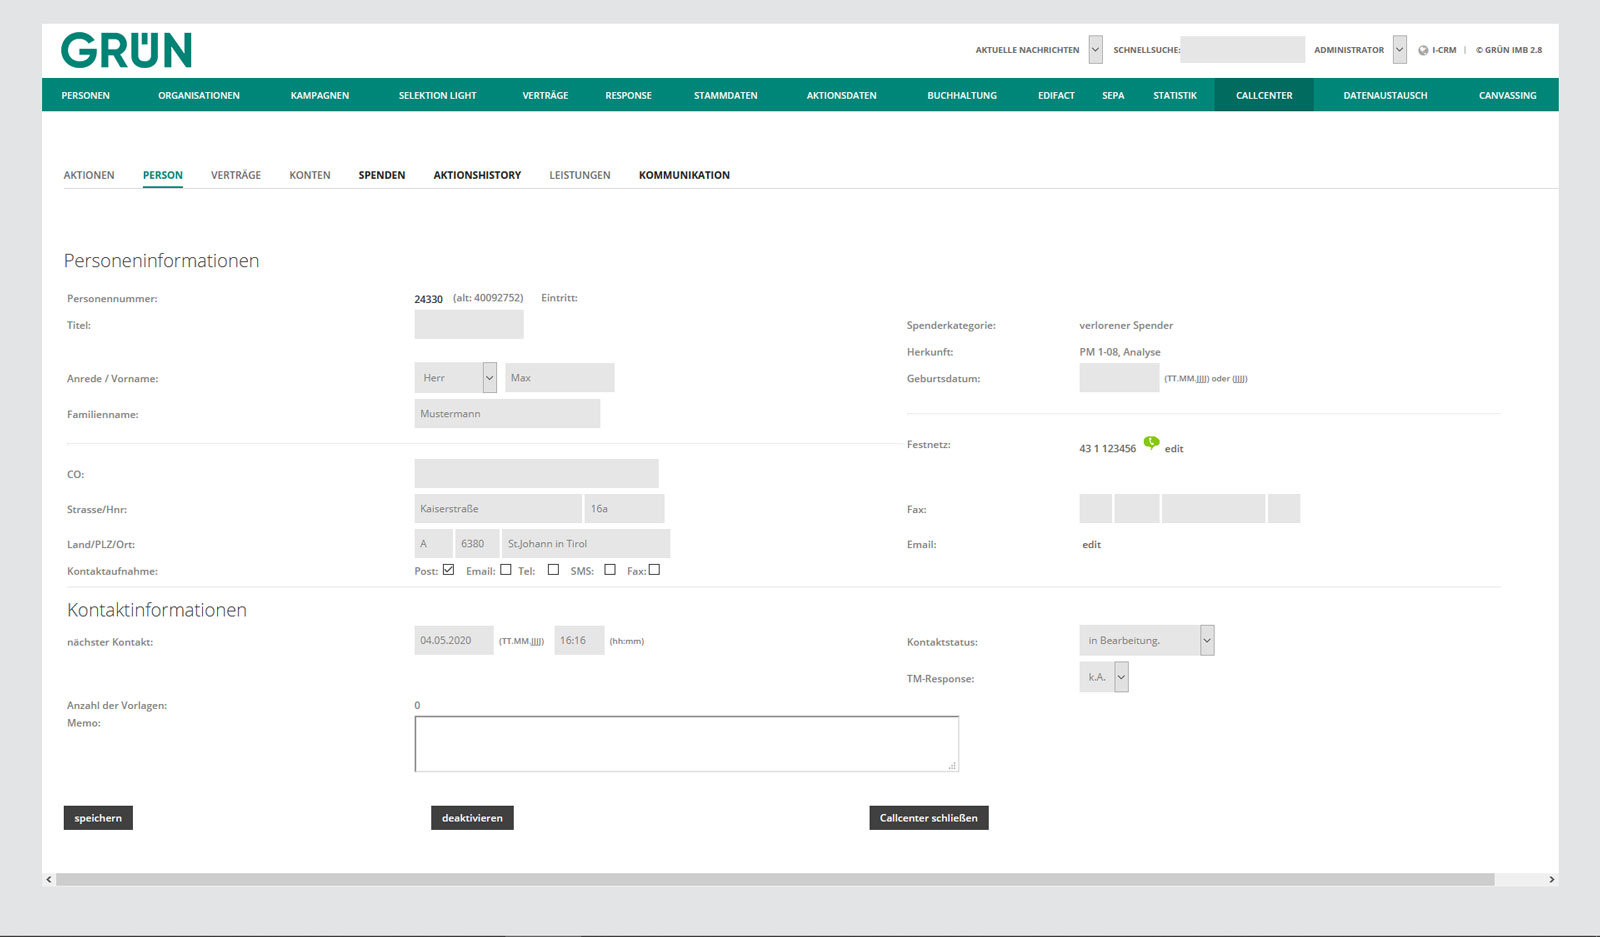Uncheck the Post contact checkbox

point(448,570)
